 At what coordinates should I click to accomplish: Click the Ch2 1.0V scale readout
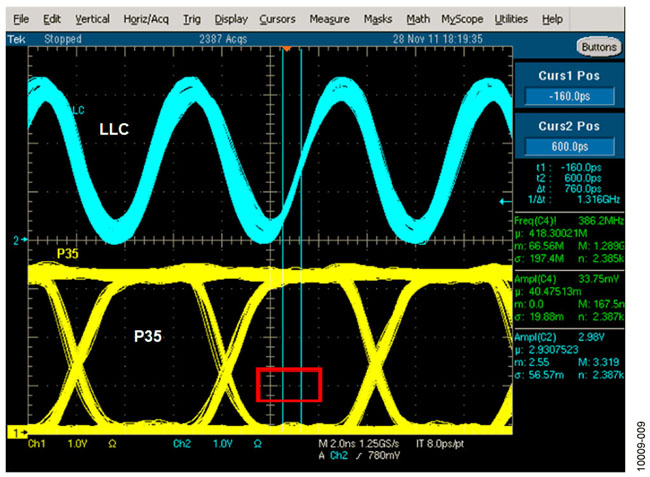pos(218,444)
